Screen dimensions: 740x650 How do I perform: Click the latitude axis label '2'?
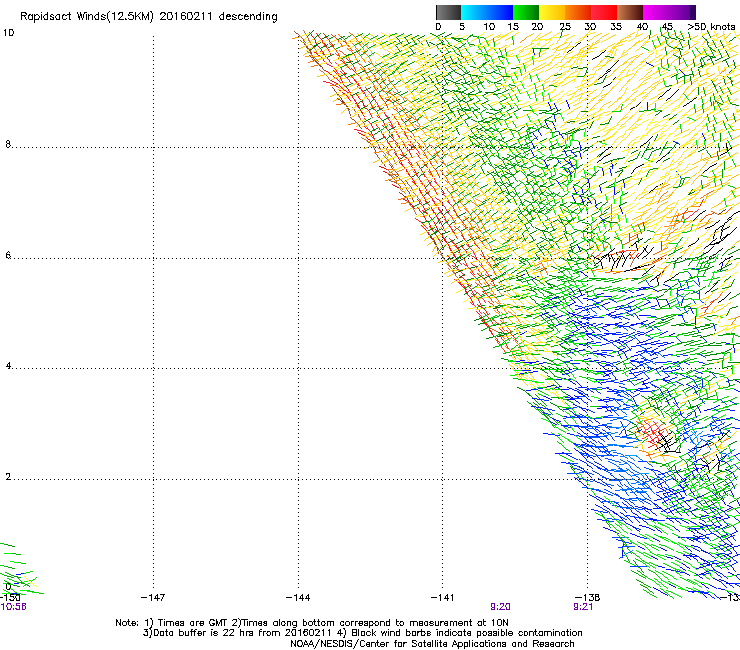pyautogui.click(x=8, y=476)
